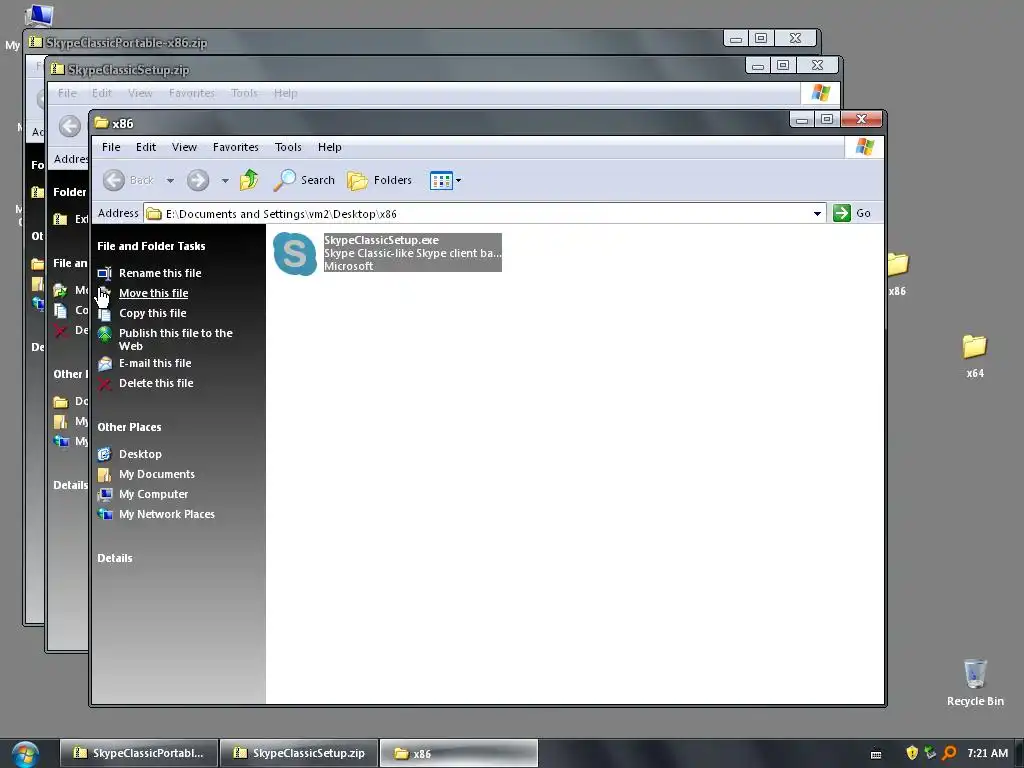The image size is (1024, 768).
Task: Click Rename this file
Action: tap(160, 273)
